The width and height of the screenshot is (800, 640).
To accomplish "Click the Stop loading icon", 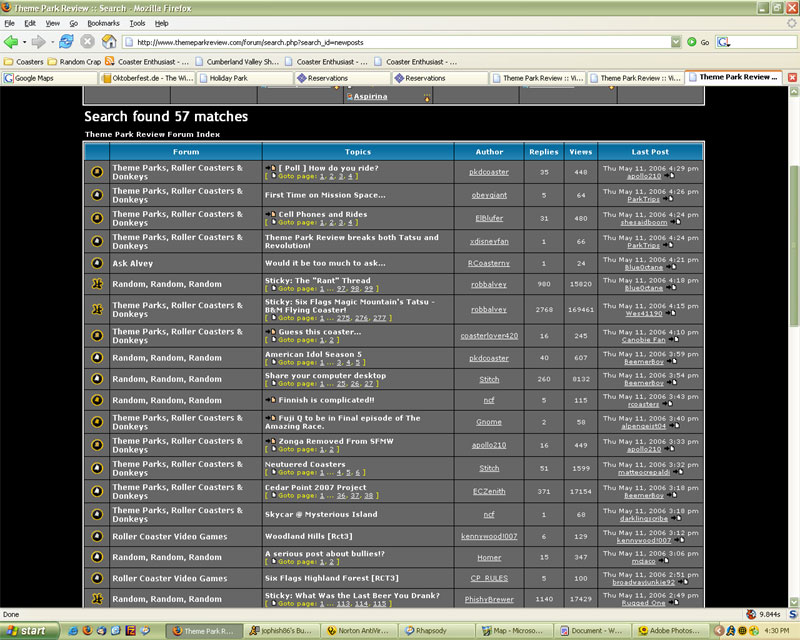I will [x=88, y=42].
